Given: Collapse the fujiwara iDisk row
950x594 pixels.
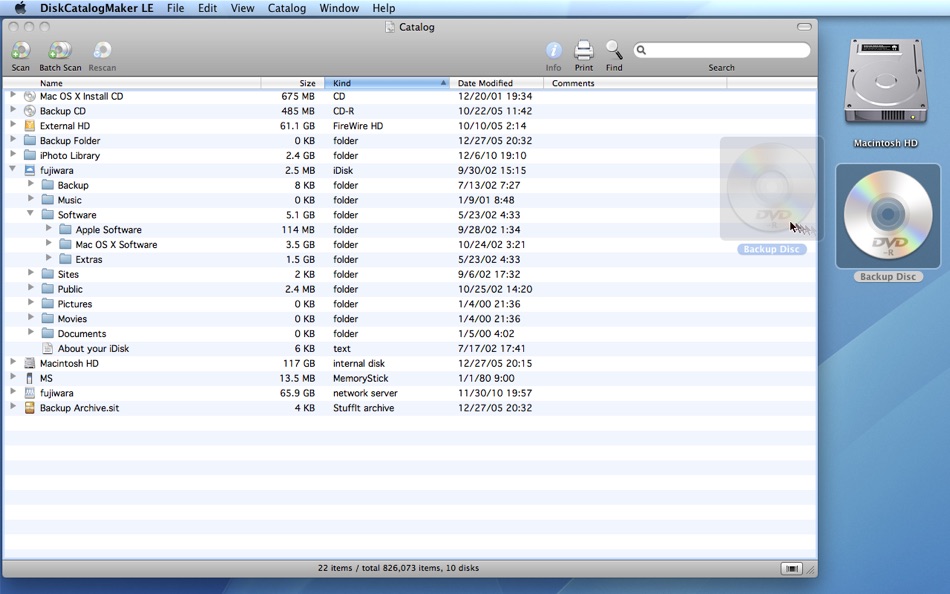Looking at the screenshot, I should coord(13,169).
